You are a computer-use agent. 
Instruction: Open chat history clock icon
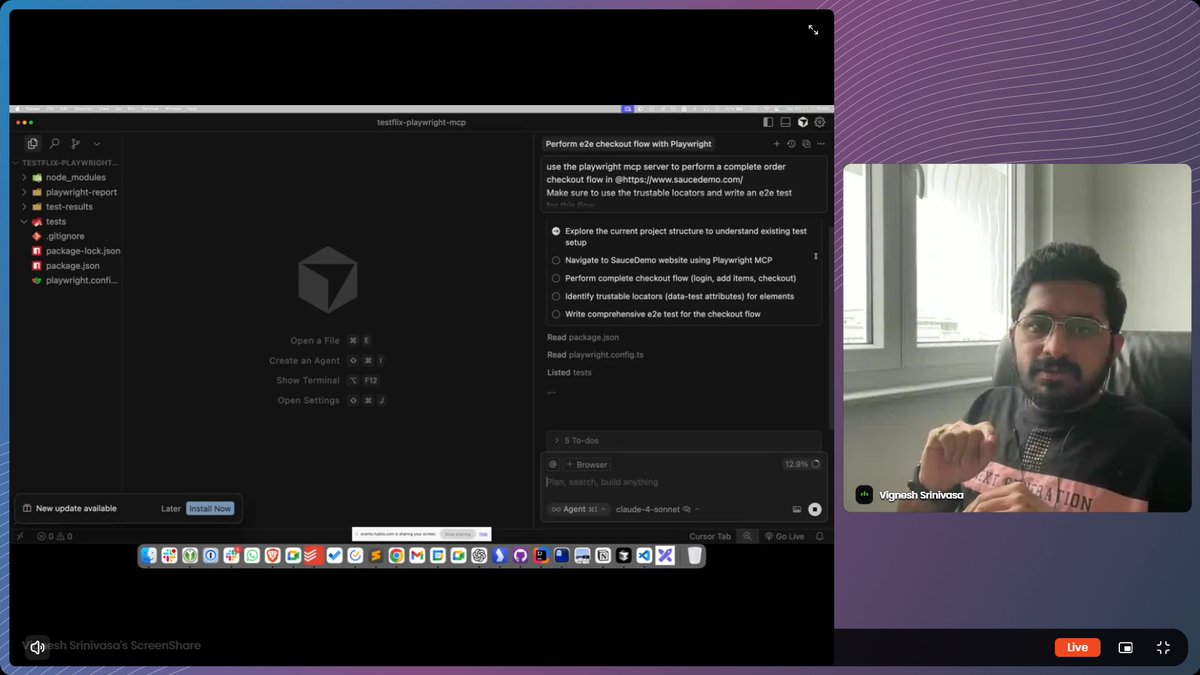pos(791,144)
